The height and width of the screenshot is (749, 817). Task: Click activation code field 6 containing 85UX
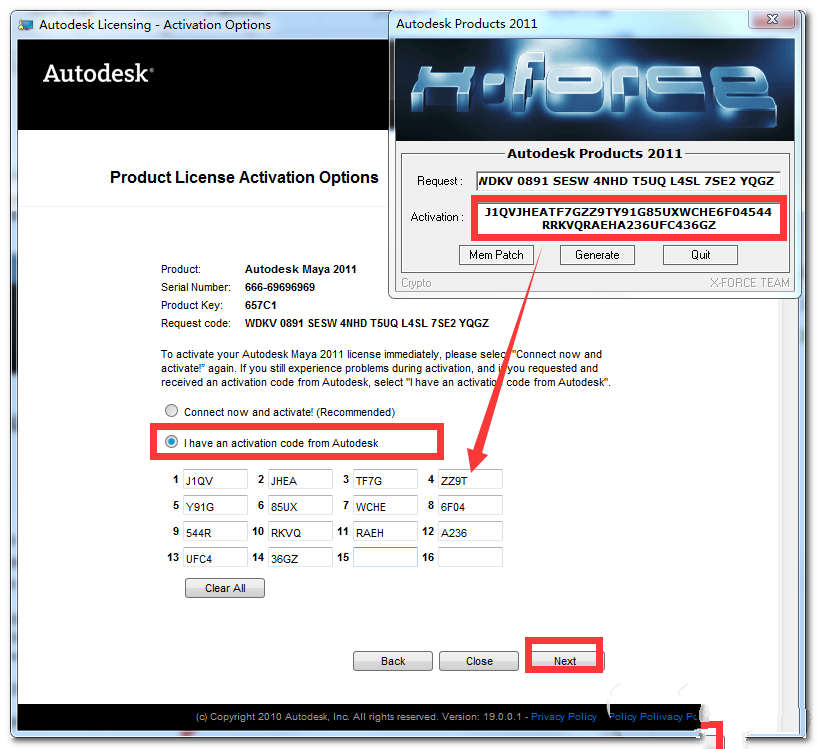point(300,506)
